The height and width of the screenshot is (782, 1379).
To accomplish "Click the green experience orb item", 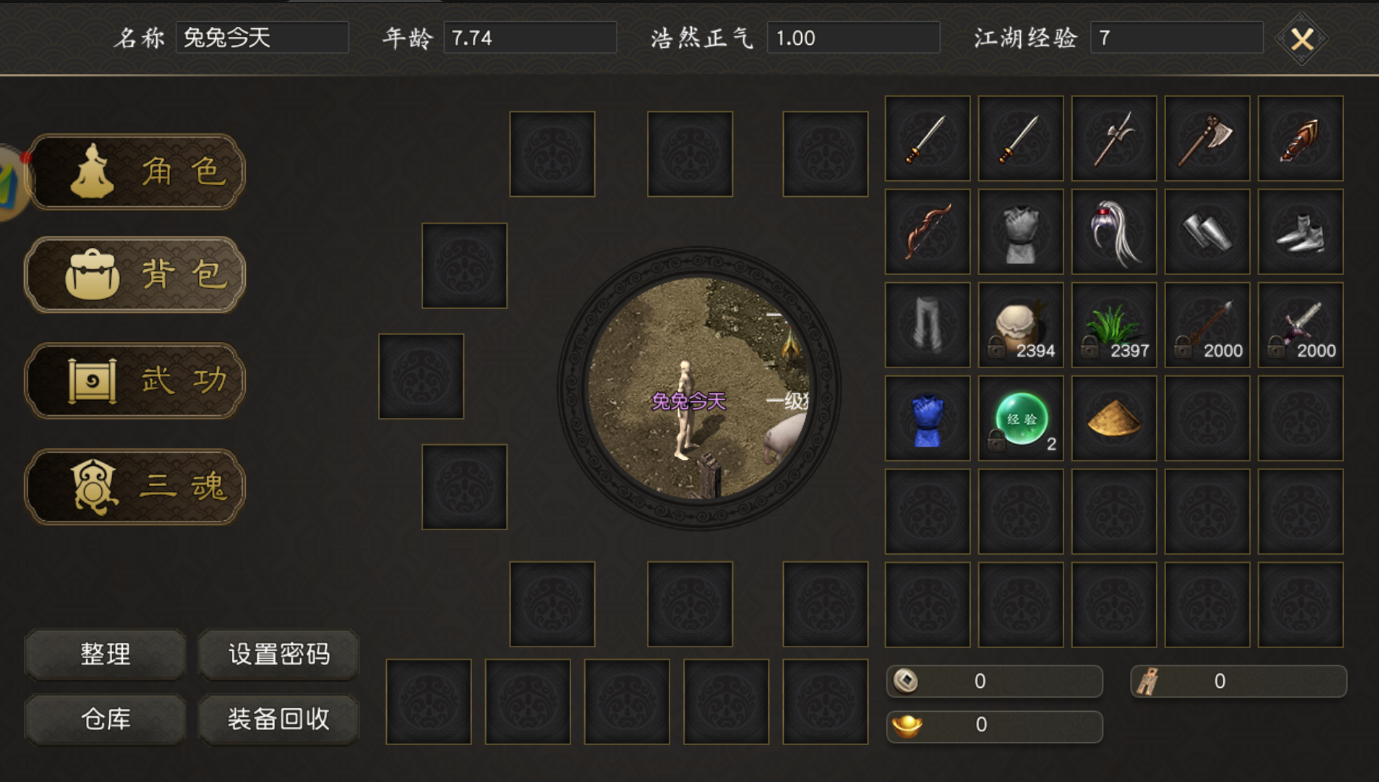I will tap(1021, 418).
